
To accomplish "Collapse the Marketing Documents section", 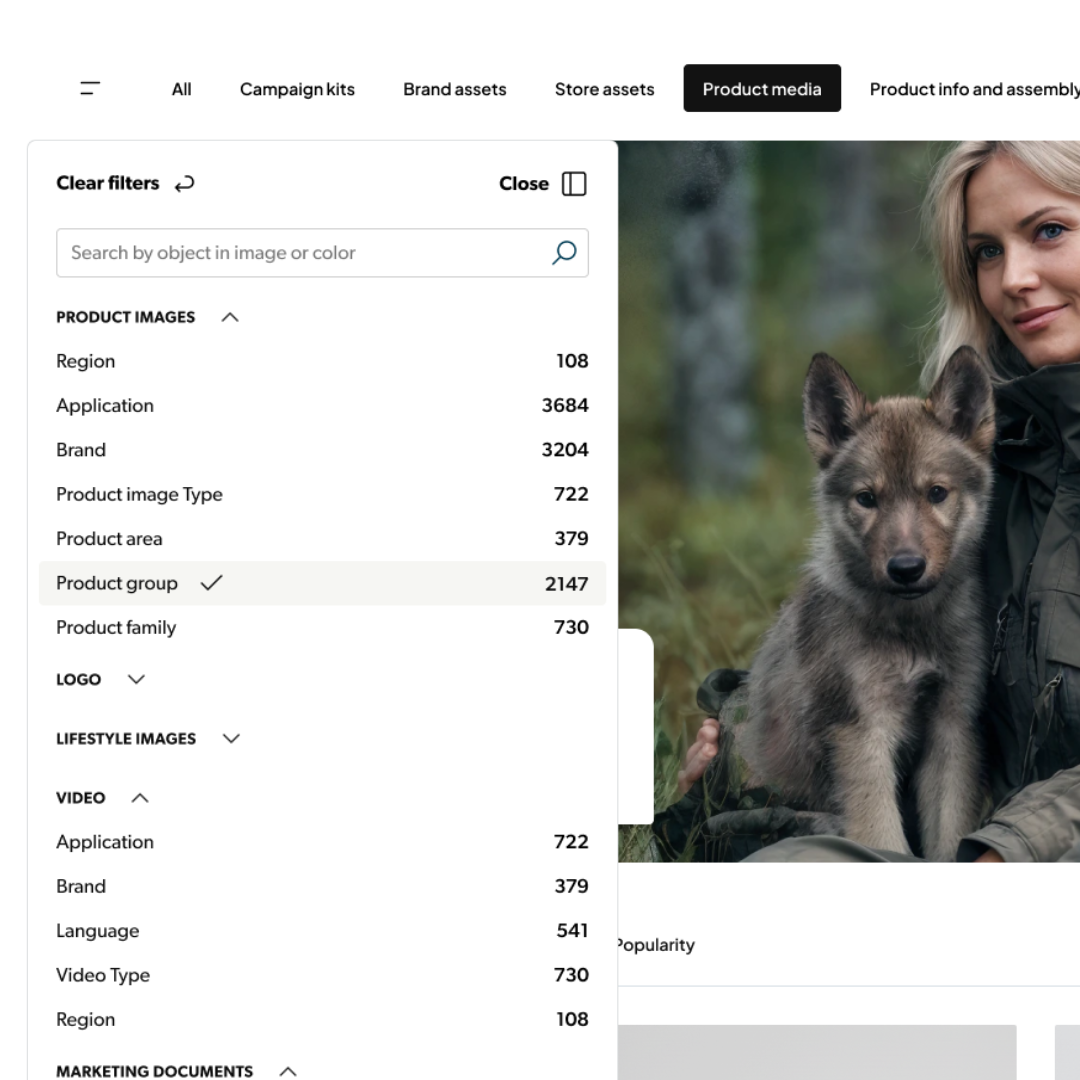I will tap(288, 1071).
